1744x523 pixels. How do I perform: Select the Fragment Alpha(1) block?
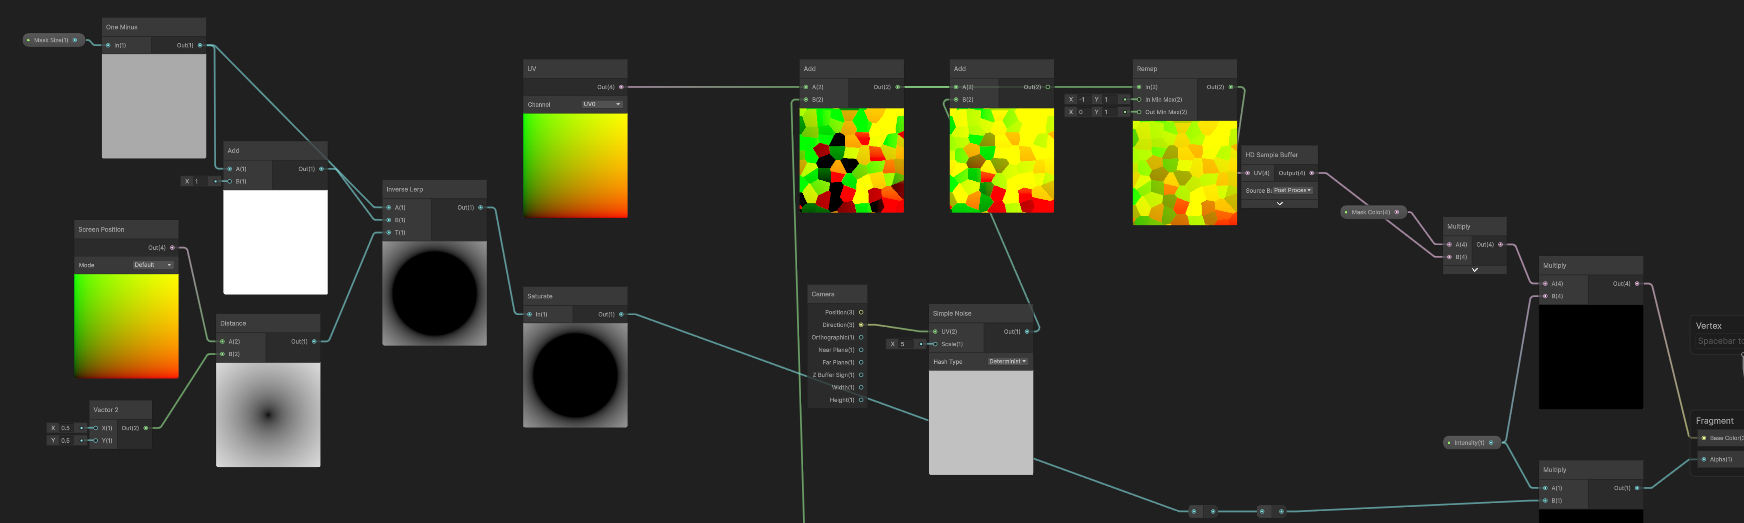[x=1721, y=459]
